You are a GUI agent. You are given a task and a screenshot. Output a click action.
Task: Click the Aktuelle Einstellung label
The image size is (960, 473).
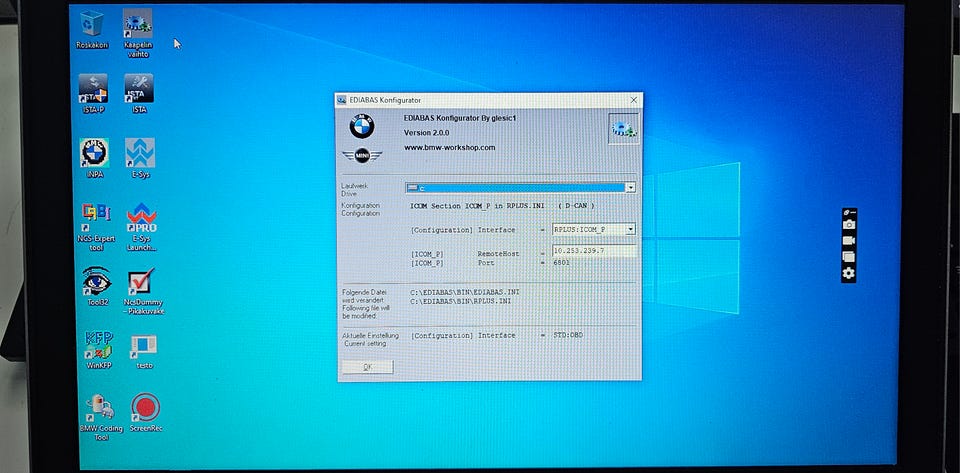(370, 335)
